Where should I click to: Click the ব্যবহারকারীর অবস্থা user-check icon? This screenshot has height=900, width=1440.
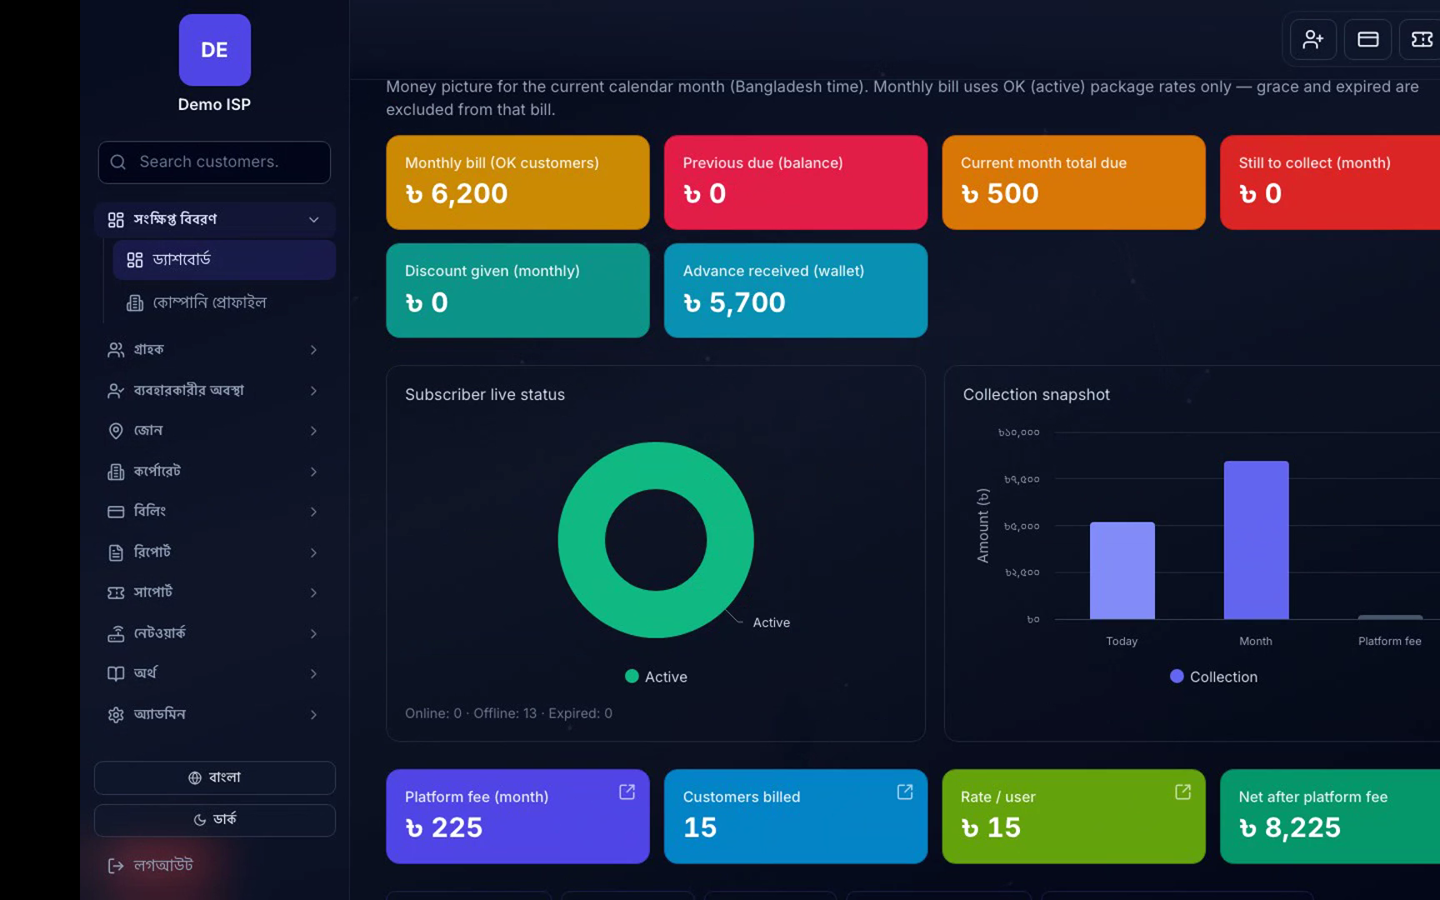point(116,391)
